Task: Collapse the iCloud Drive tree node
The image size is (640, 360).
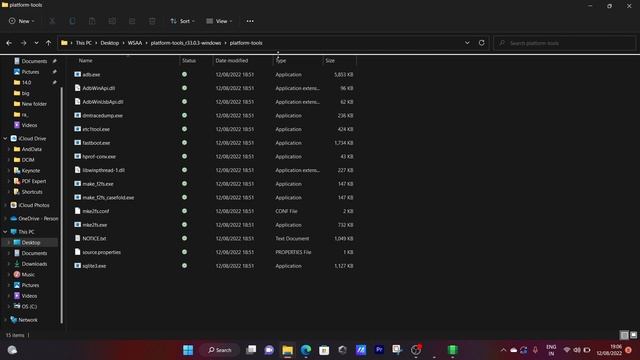Action: 5,138
